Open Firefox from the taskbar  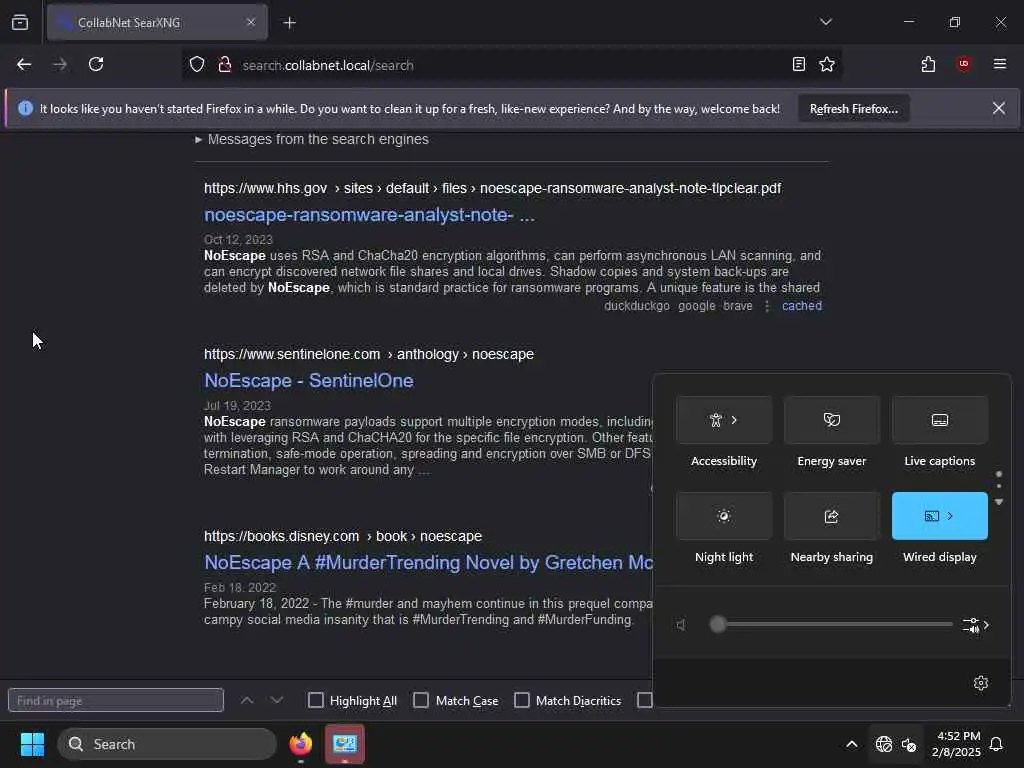pyautogui.click(x=301, y=744)
